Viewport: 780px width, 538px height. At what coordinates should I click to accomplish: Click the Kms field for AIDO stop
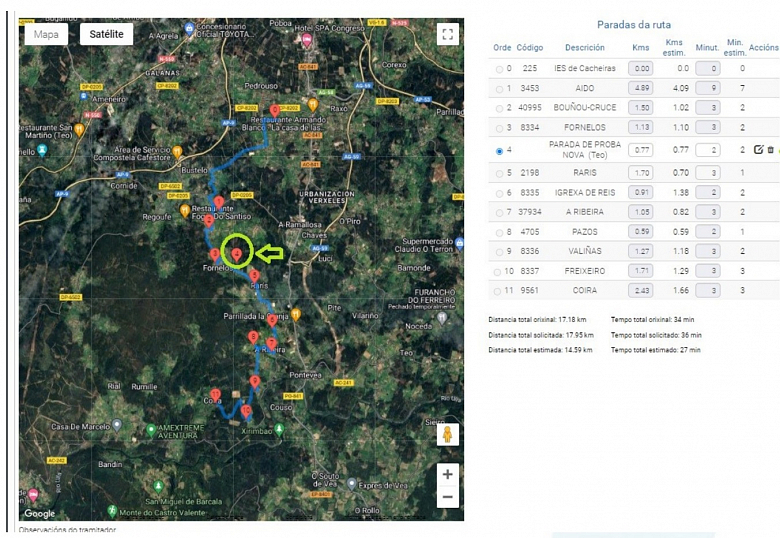(641, 88)
